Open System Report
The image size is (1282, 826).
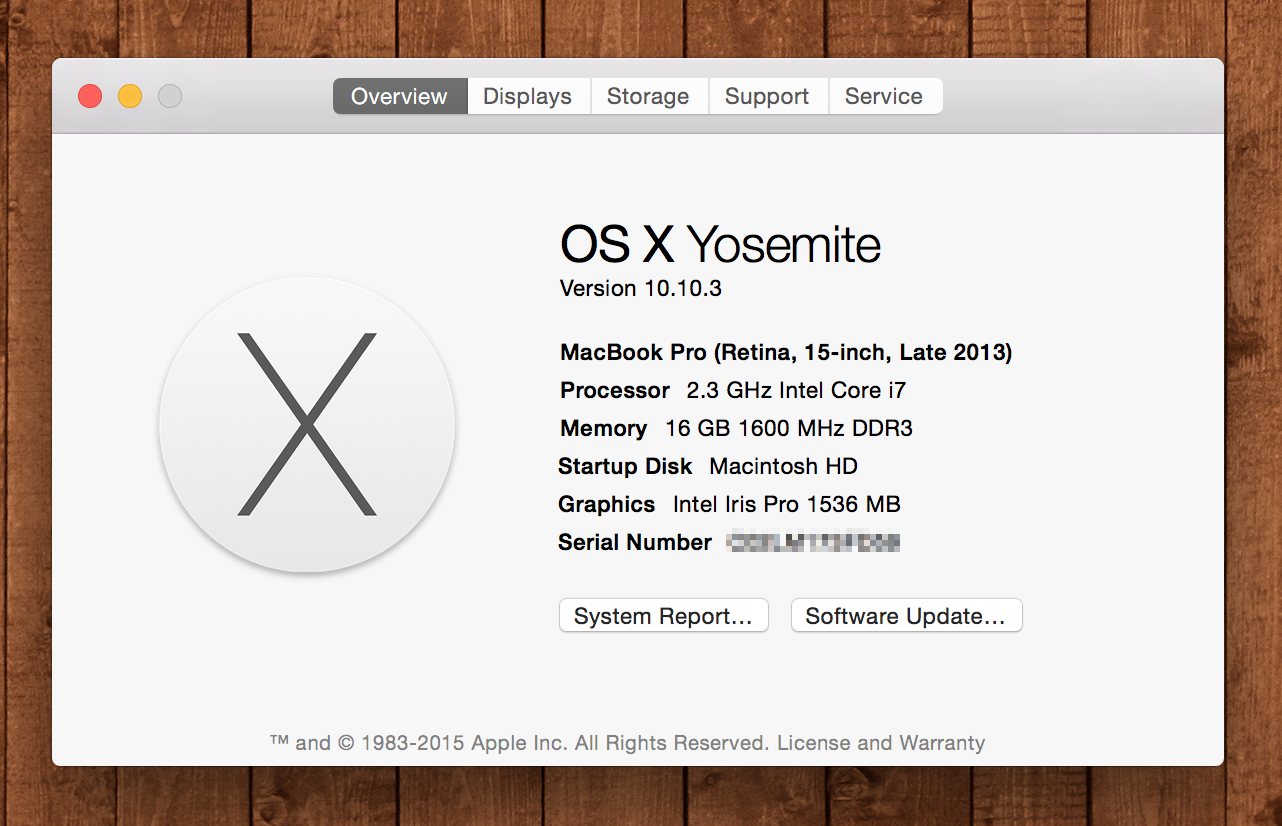663,616
